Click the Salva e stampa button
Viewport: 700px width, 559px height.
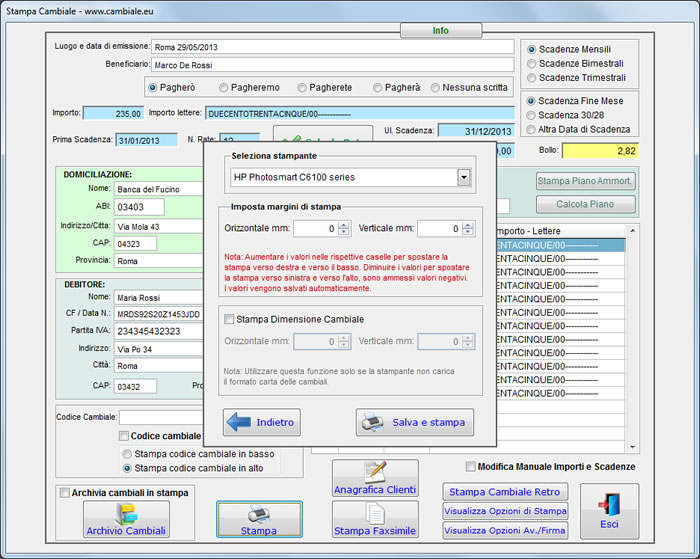(415, 422)
